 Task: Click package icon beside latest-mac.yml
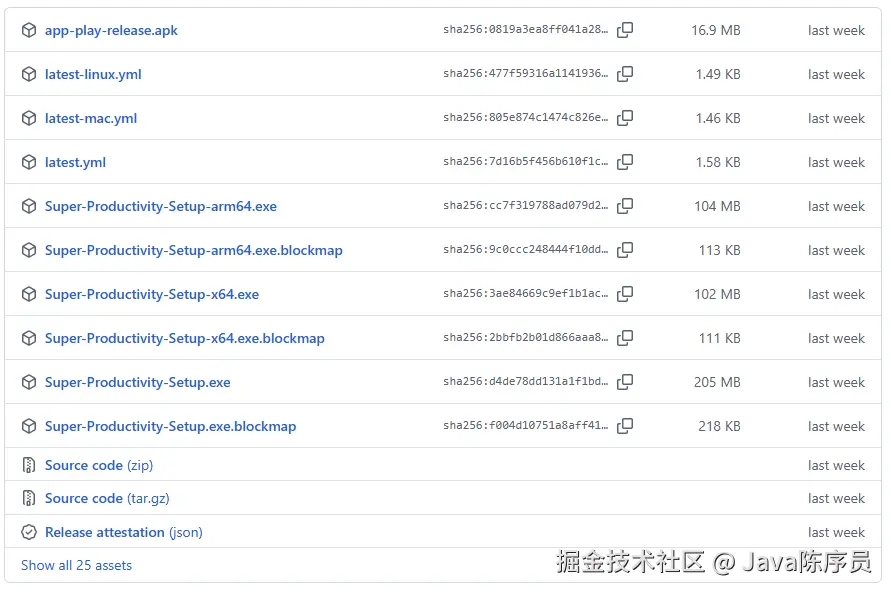point(29,118)
